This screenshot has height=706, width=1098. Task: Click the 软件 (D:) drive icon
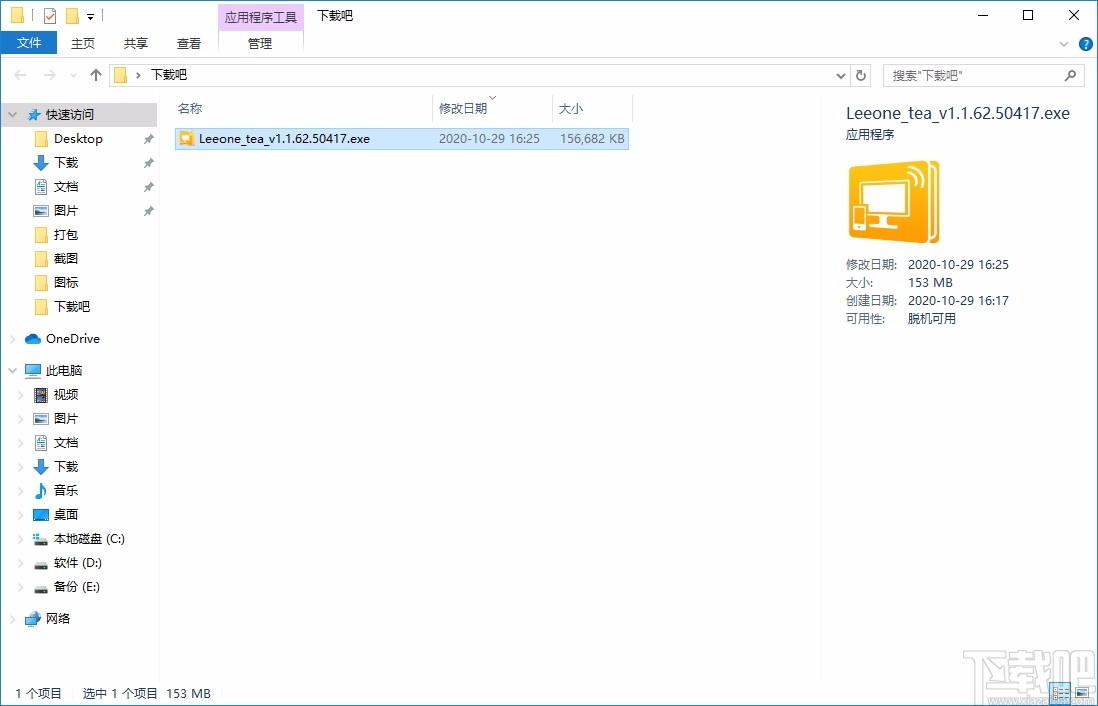[41, 563]
